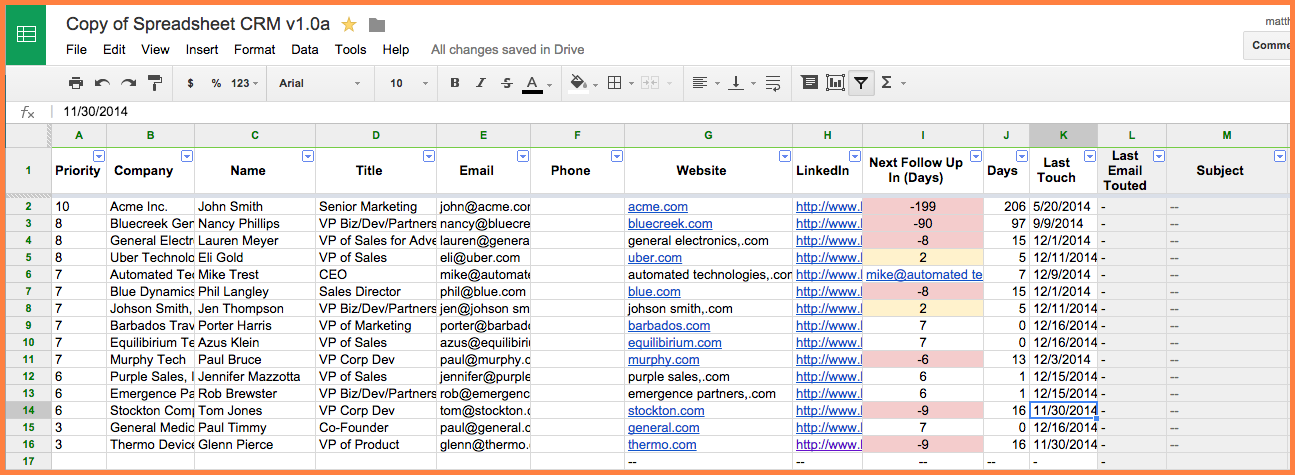Open filter dropdown on Title column
The width and height of the screenshot is (1295, 475).
[428, 156]
